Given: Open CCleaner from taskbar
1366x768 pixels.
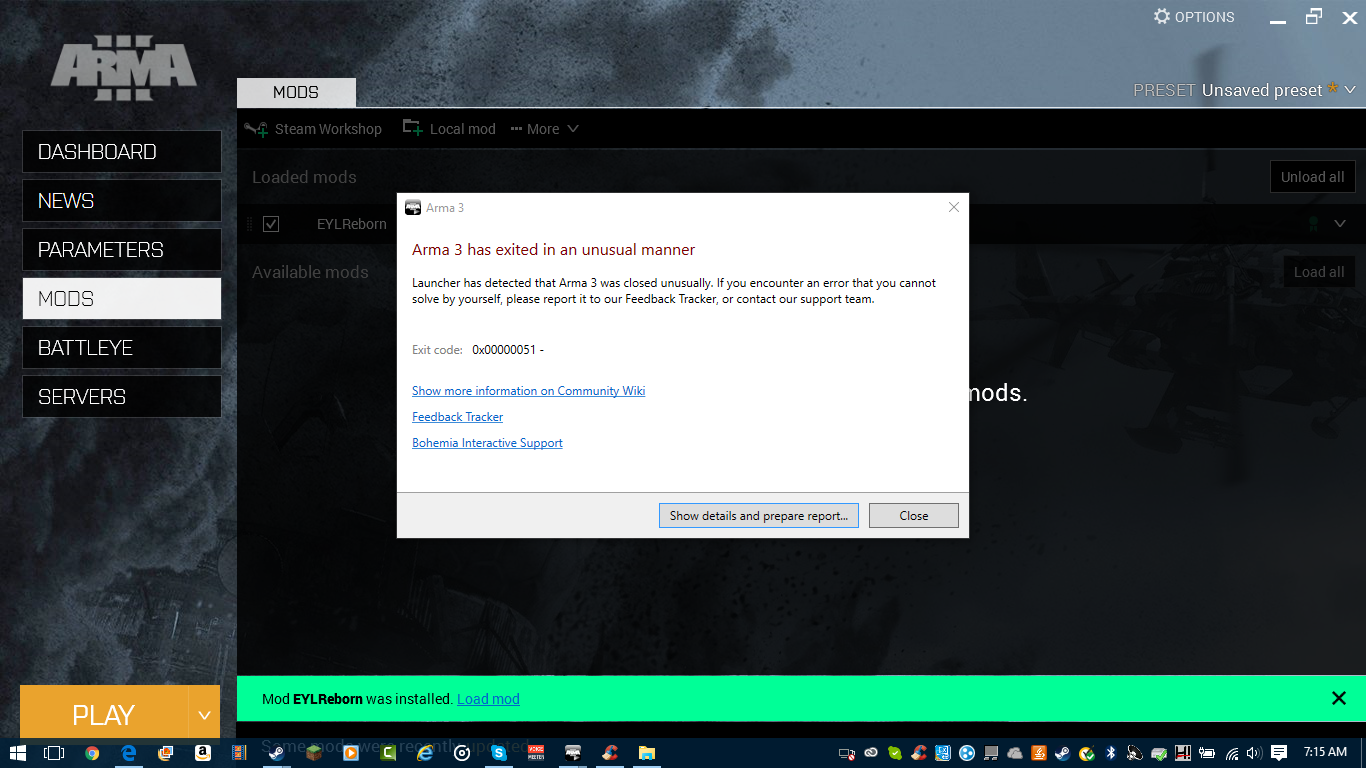Looking at the screenshot, I should (x=609, y=753).
